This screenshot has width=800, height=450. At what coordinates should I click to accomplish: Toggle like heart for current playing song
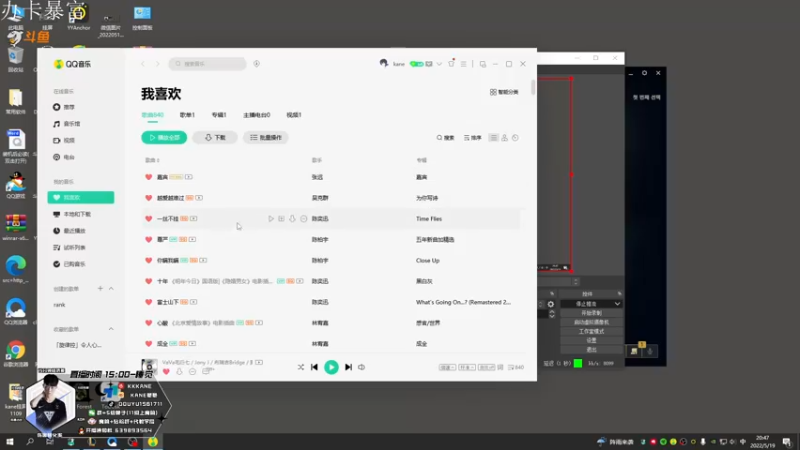[166, 372]
